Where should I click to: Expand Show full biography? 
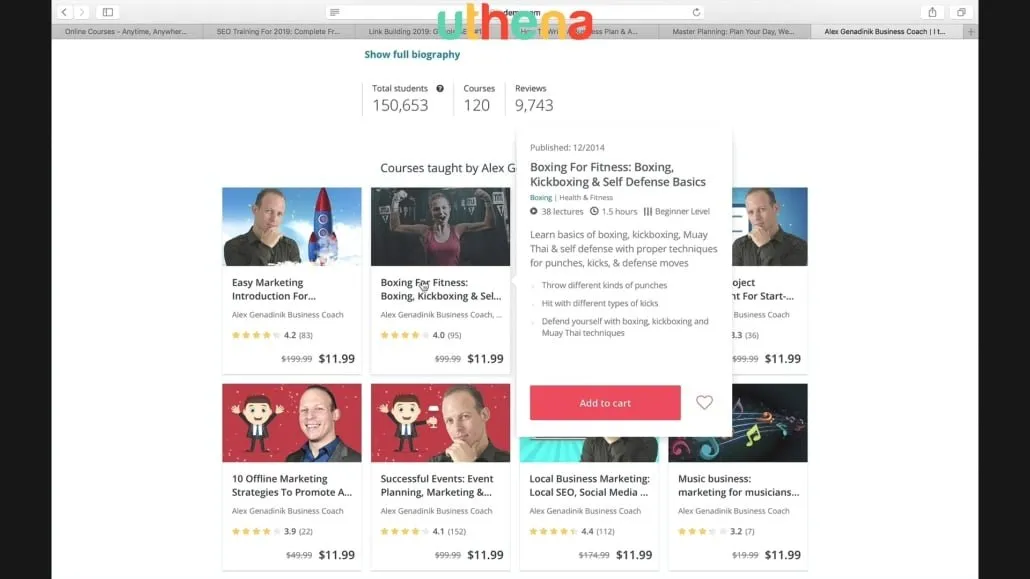click(412, 55)
